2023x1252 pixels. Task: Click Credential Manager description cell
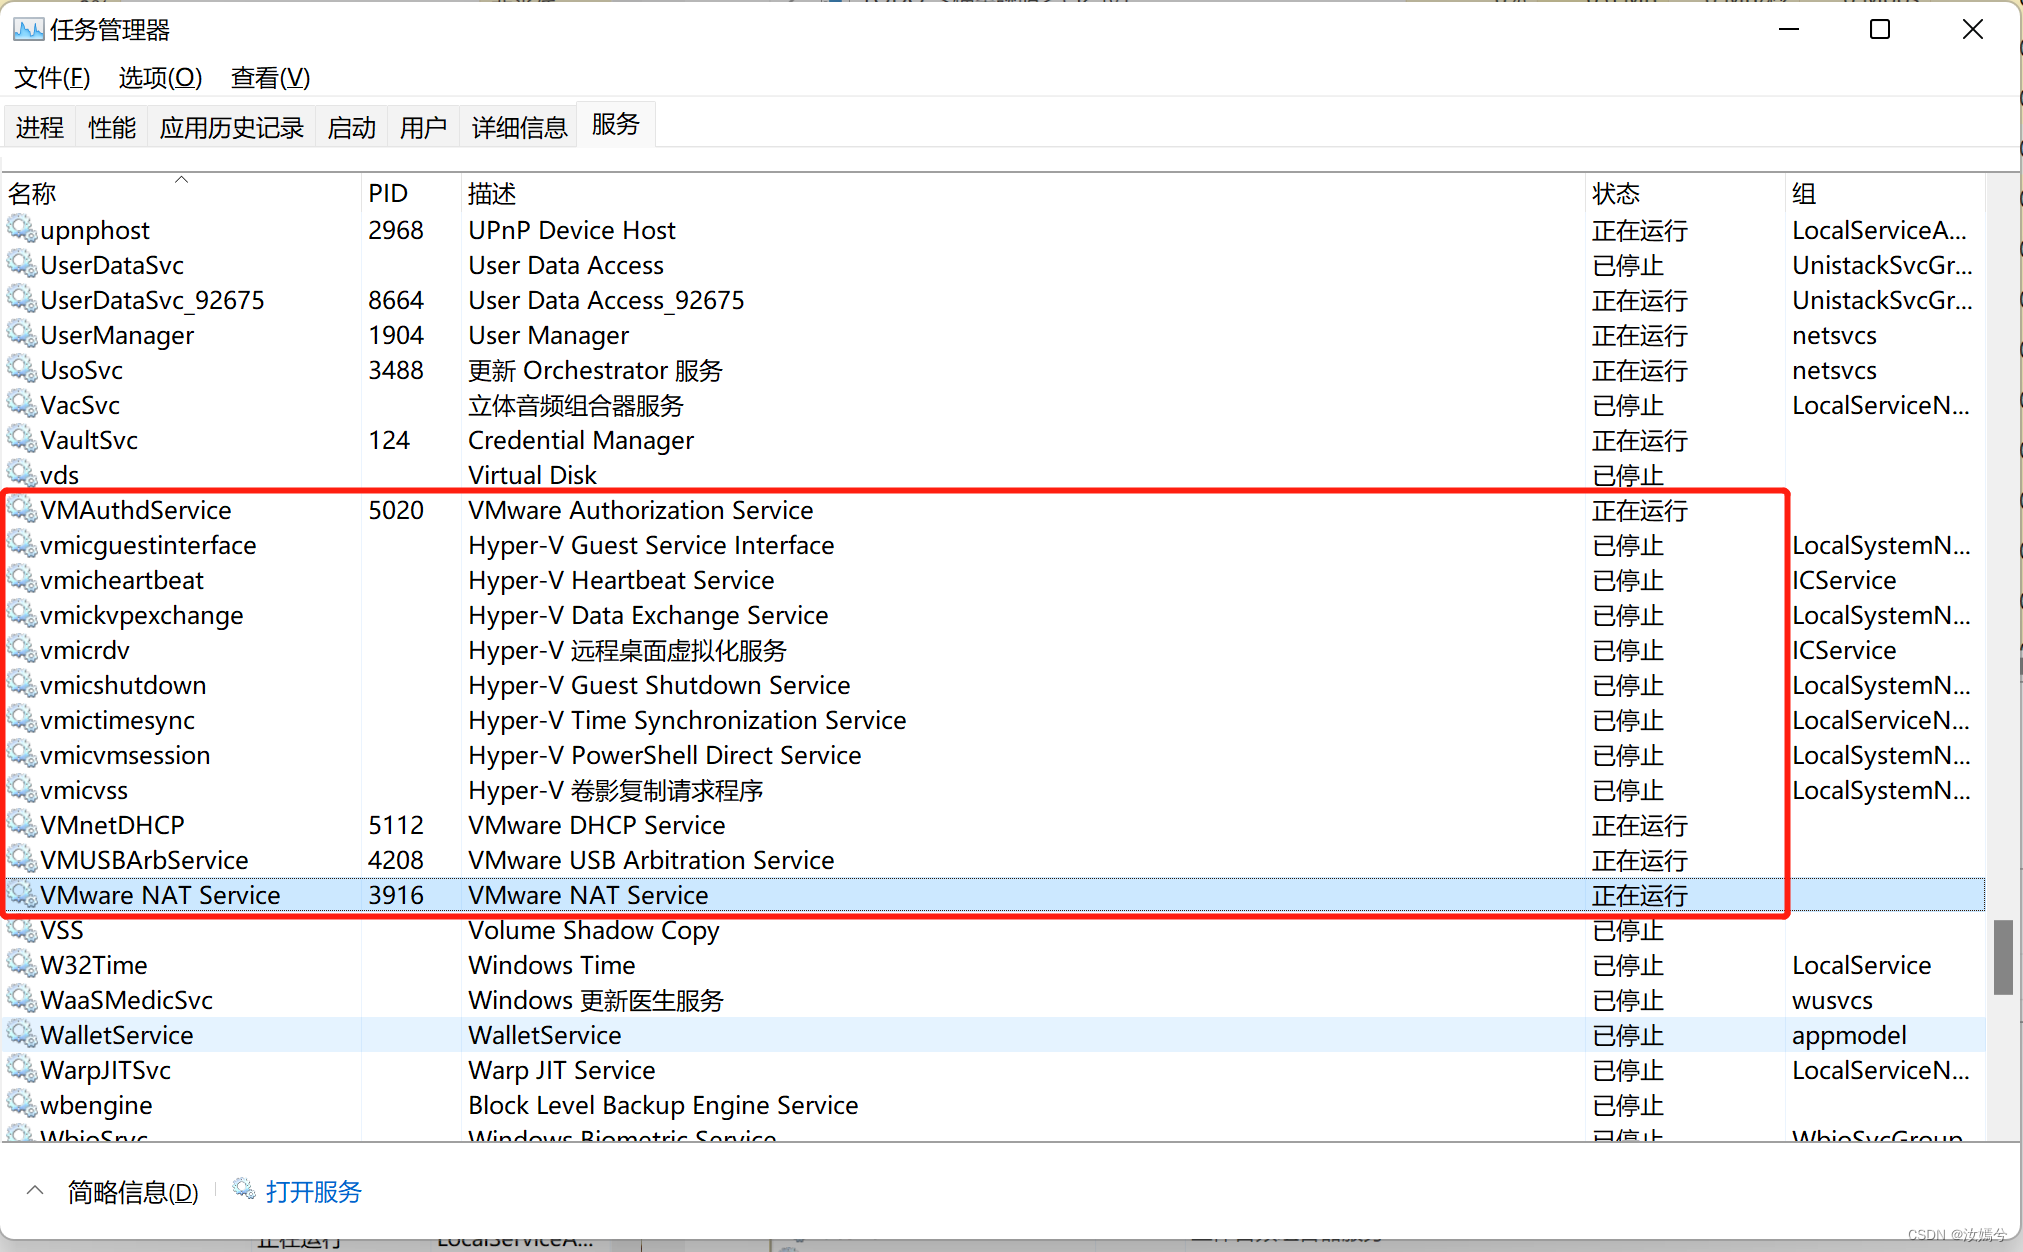point(580,440)
